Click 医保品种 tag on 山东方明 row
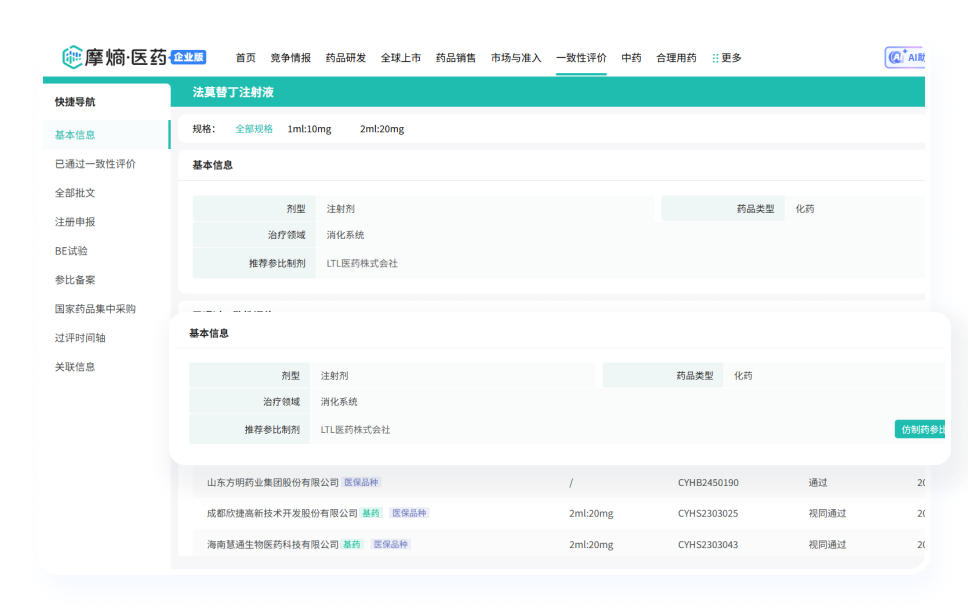 click(x=361, y=482)
